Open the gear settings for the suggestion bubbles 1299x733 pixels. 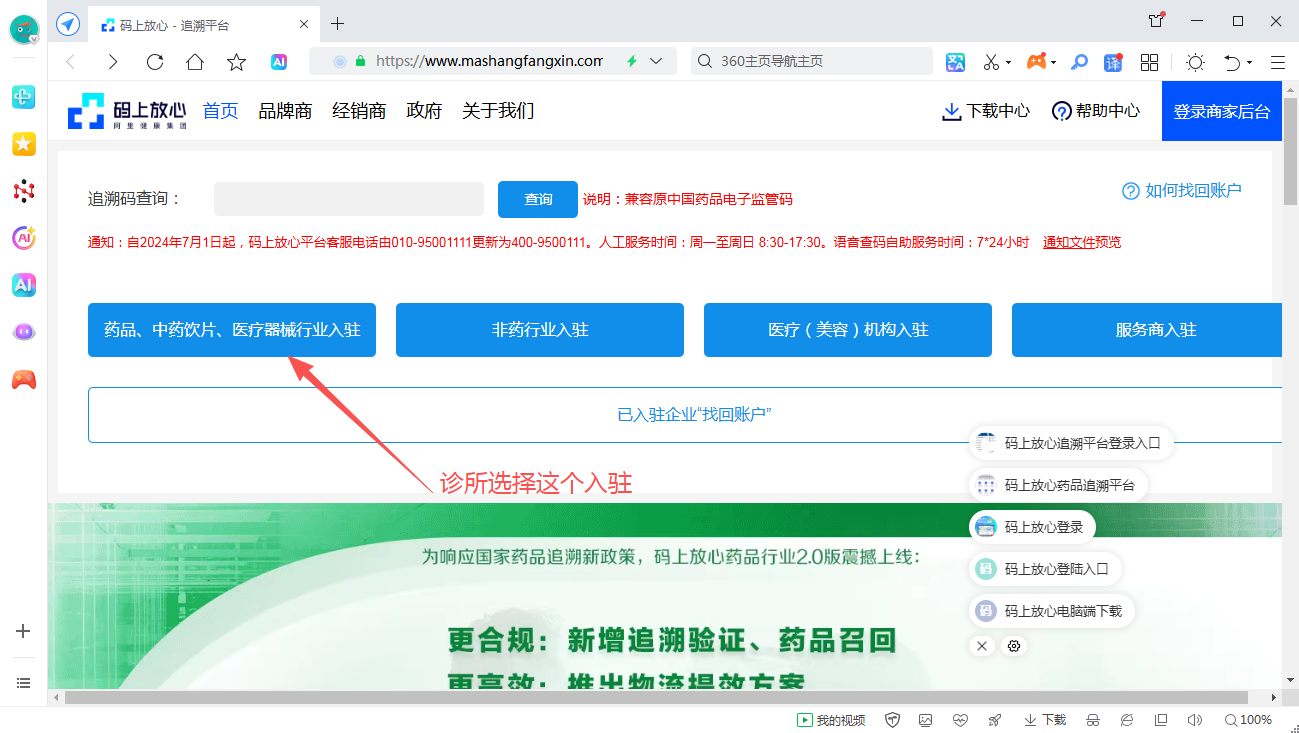(1014, 646)
